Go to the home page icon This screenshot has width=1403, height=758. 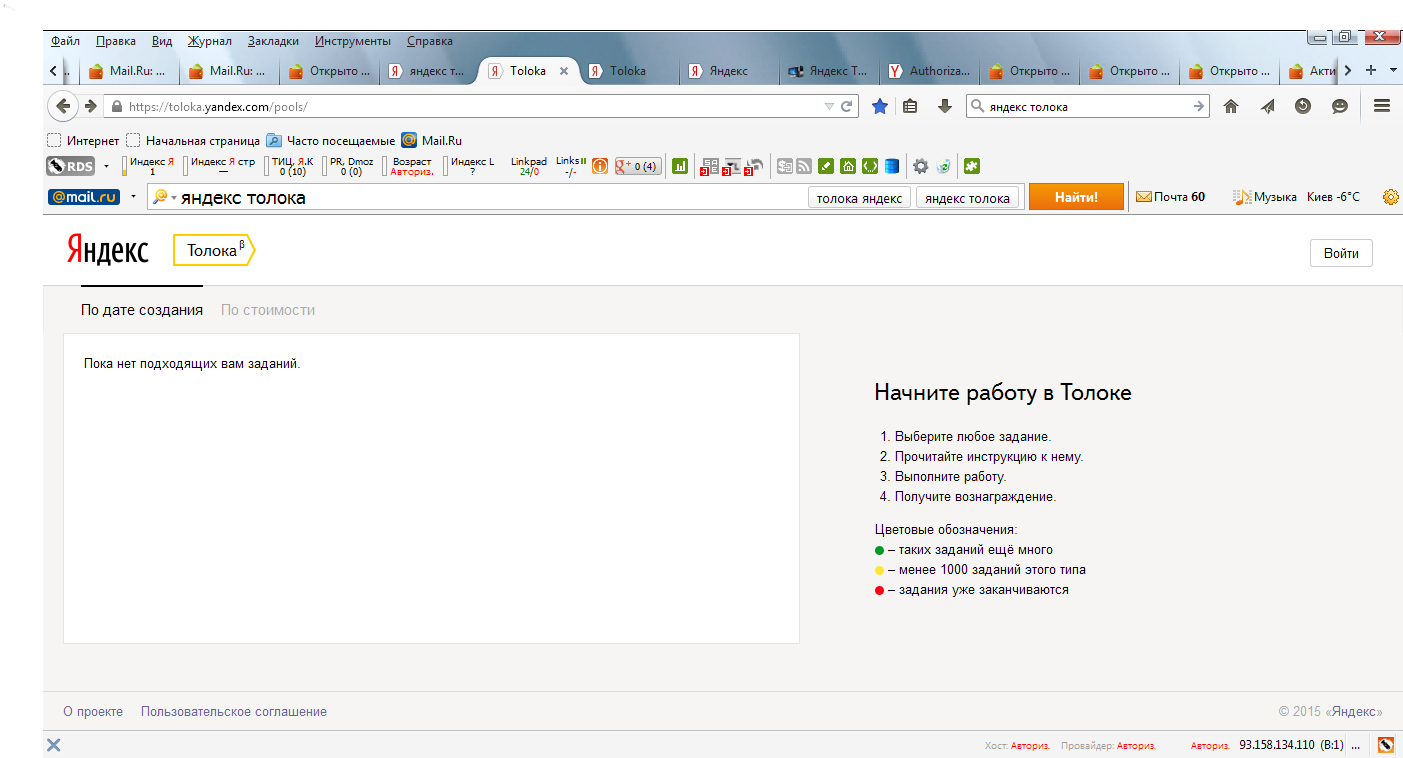point(1231,106)
